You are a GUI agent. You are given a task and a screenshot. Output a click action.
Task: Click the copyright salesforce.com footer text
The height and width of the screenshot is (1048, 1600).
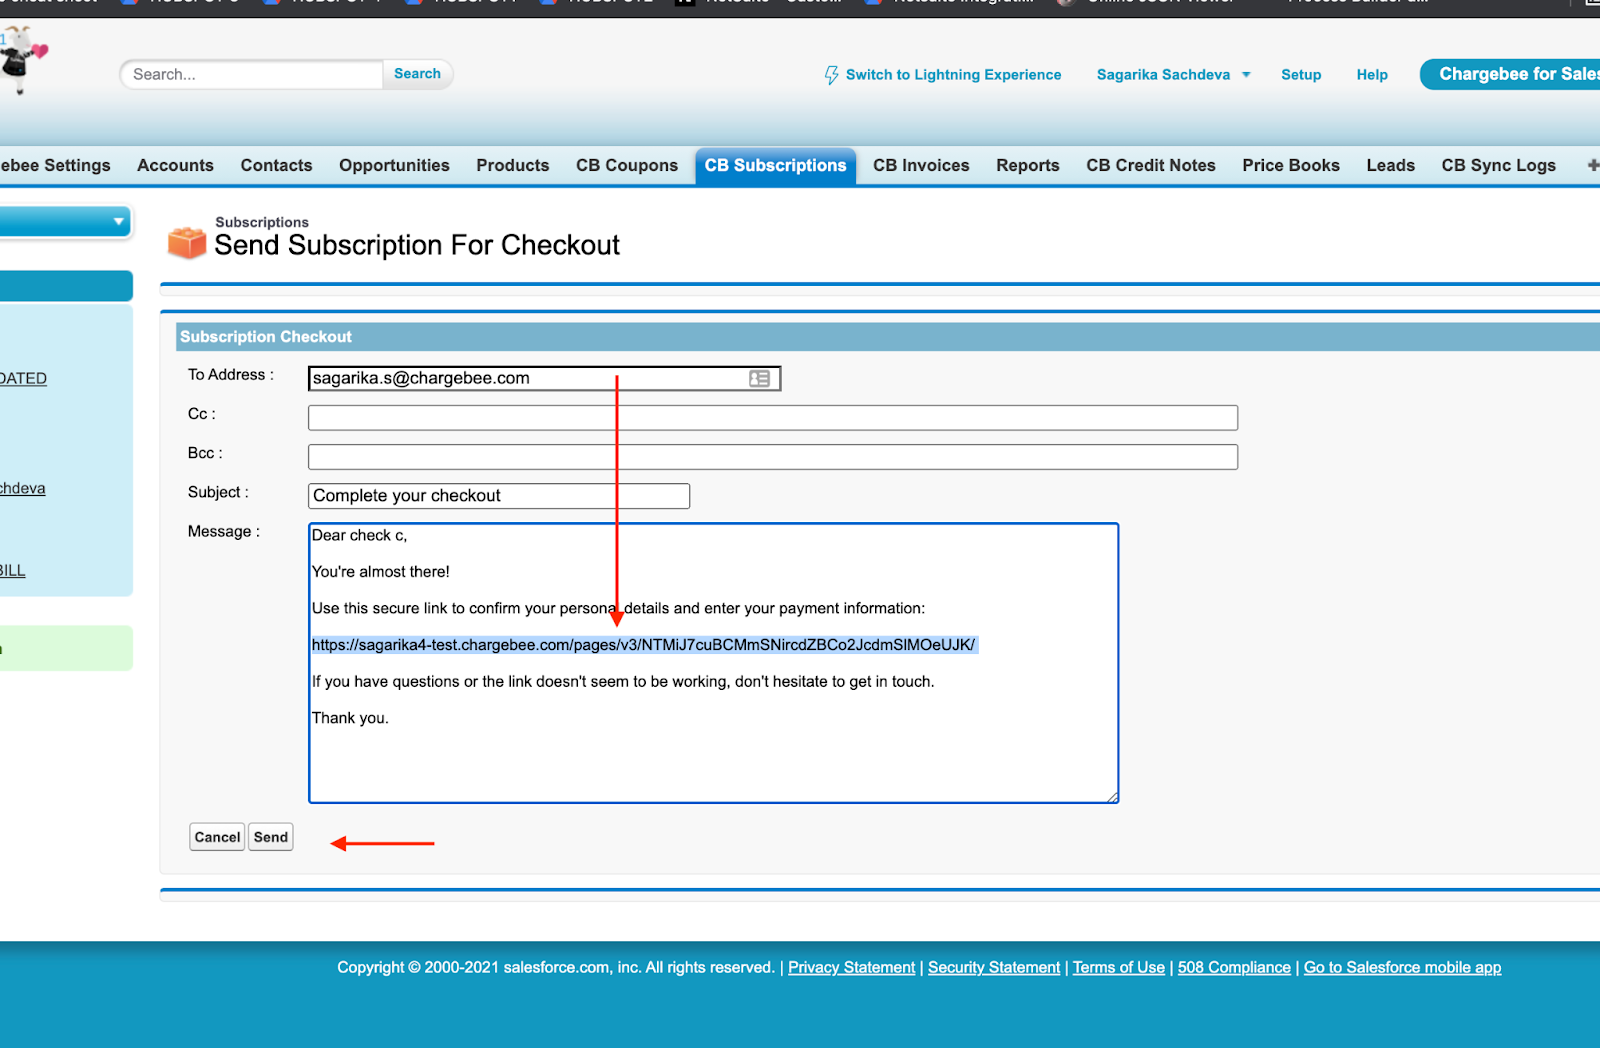point(555,967)
